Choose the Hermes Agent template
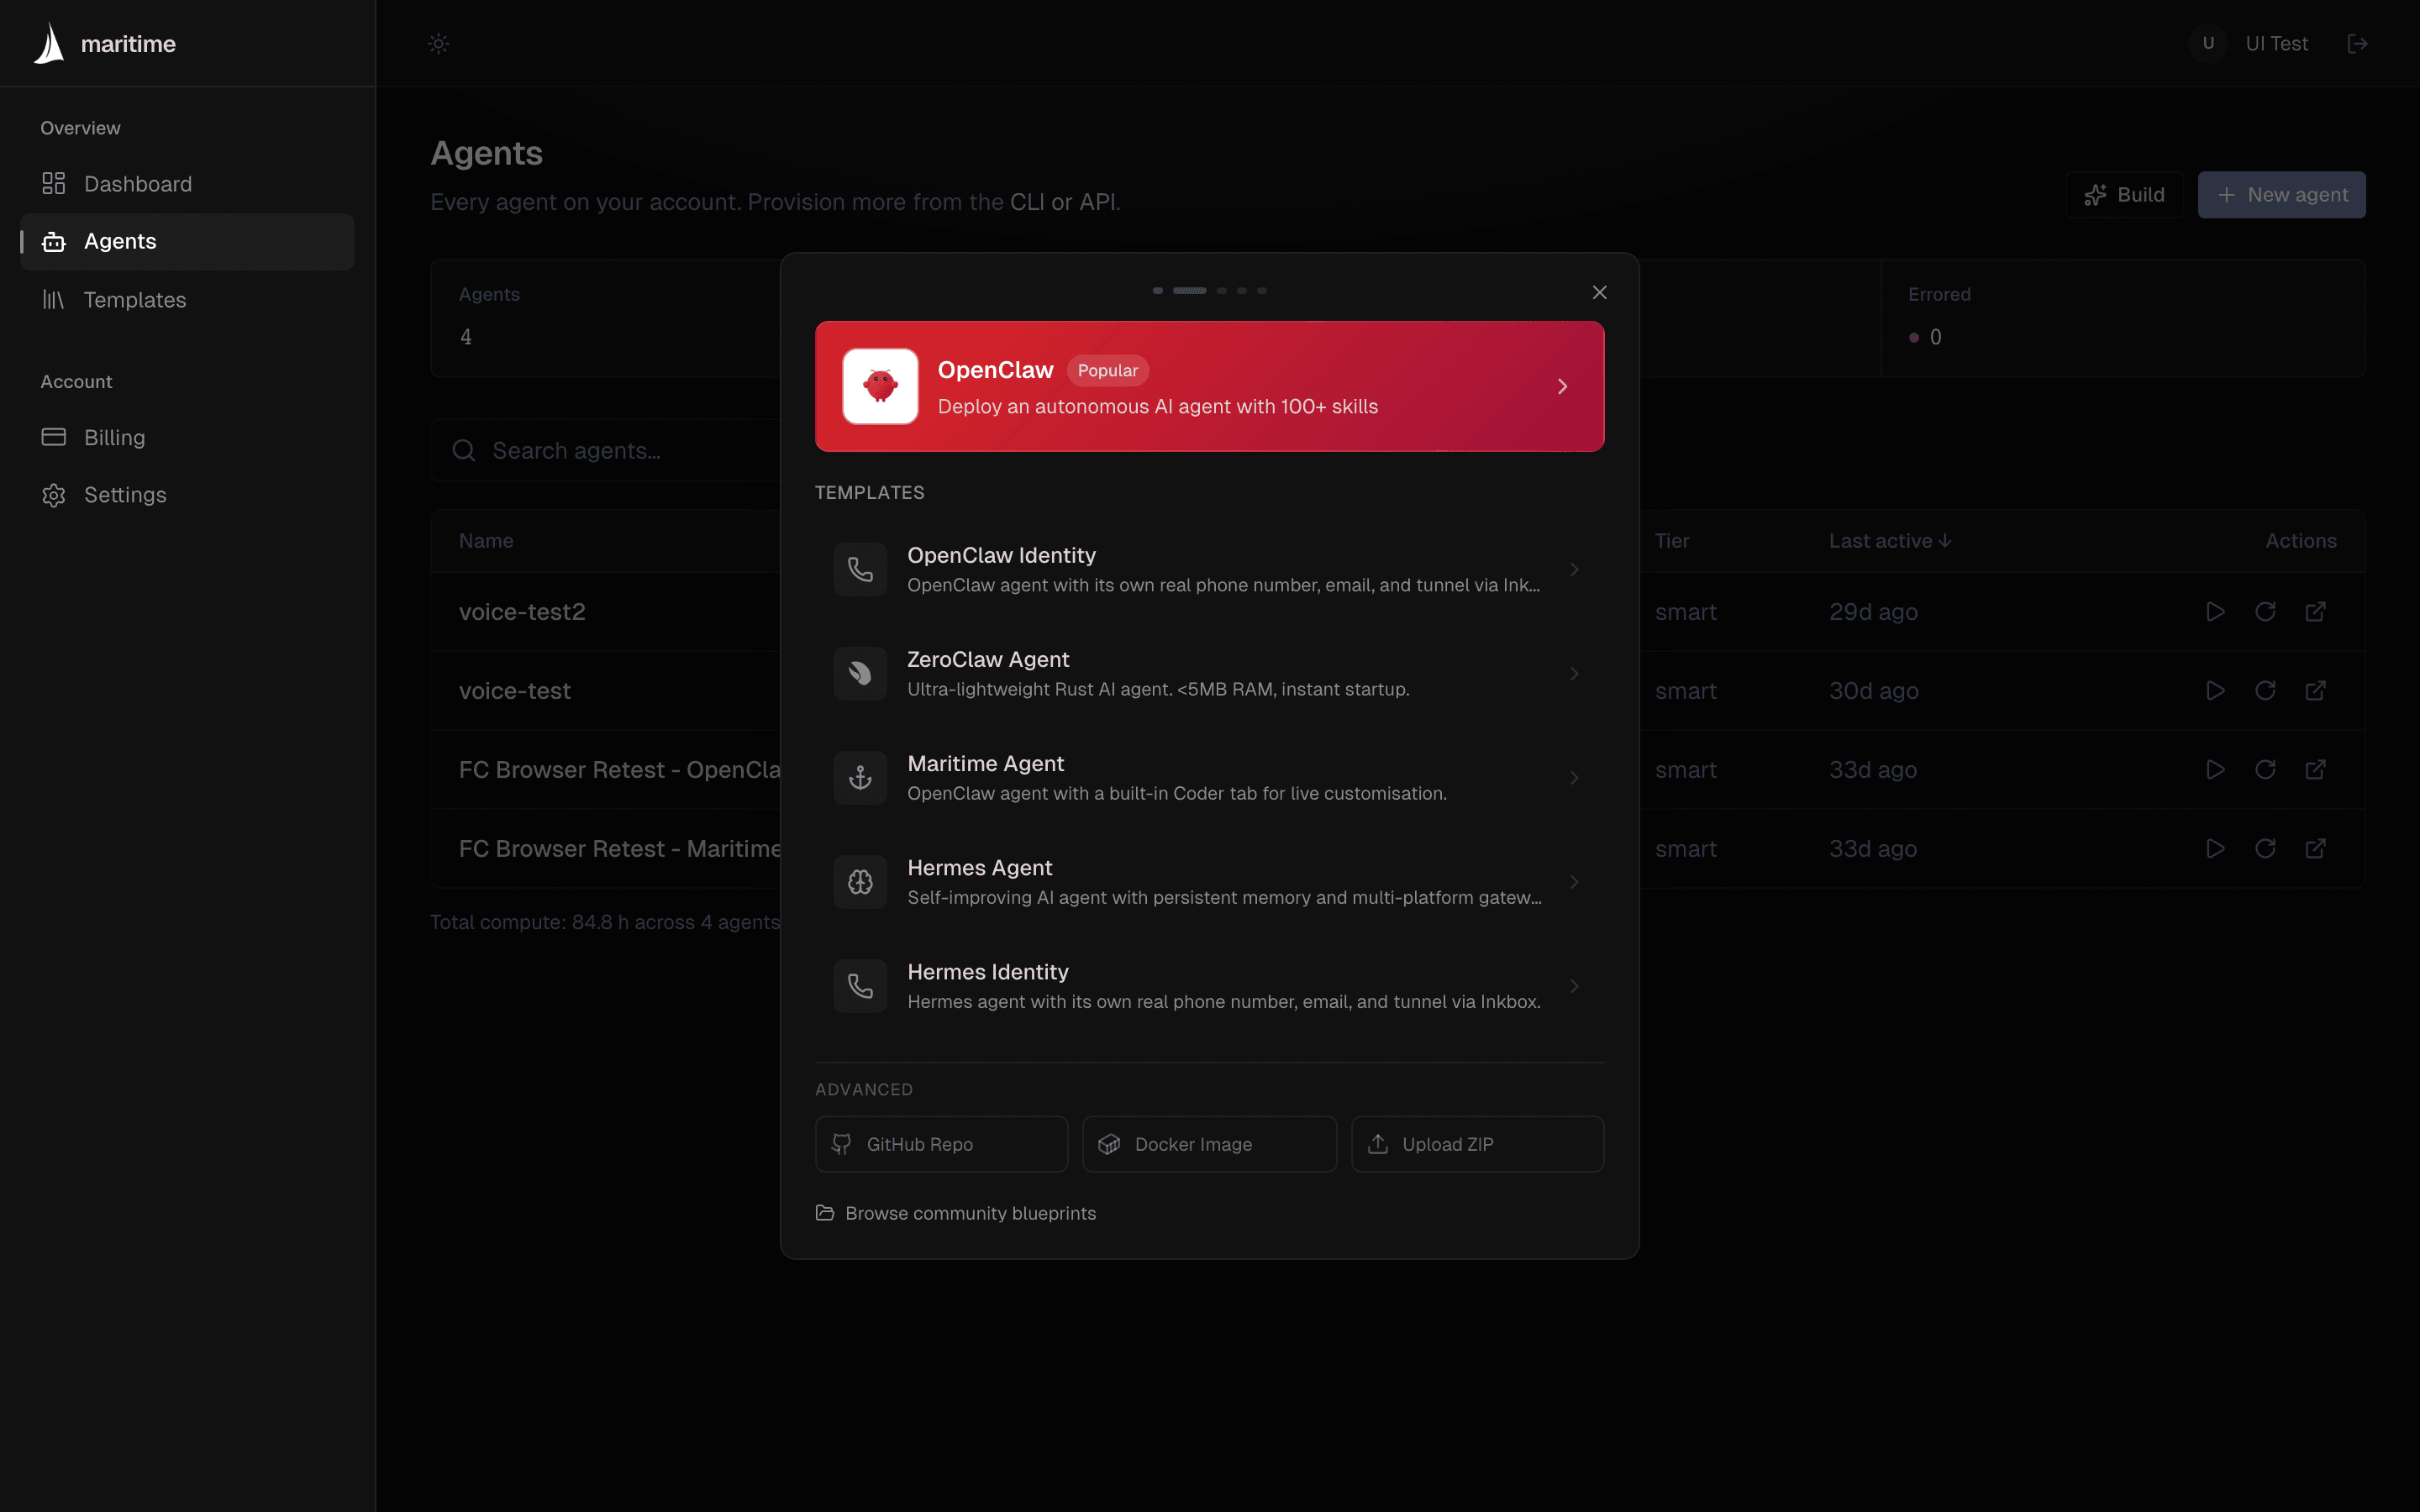 click(1209, 882)
